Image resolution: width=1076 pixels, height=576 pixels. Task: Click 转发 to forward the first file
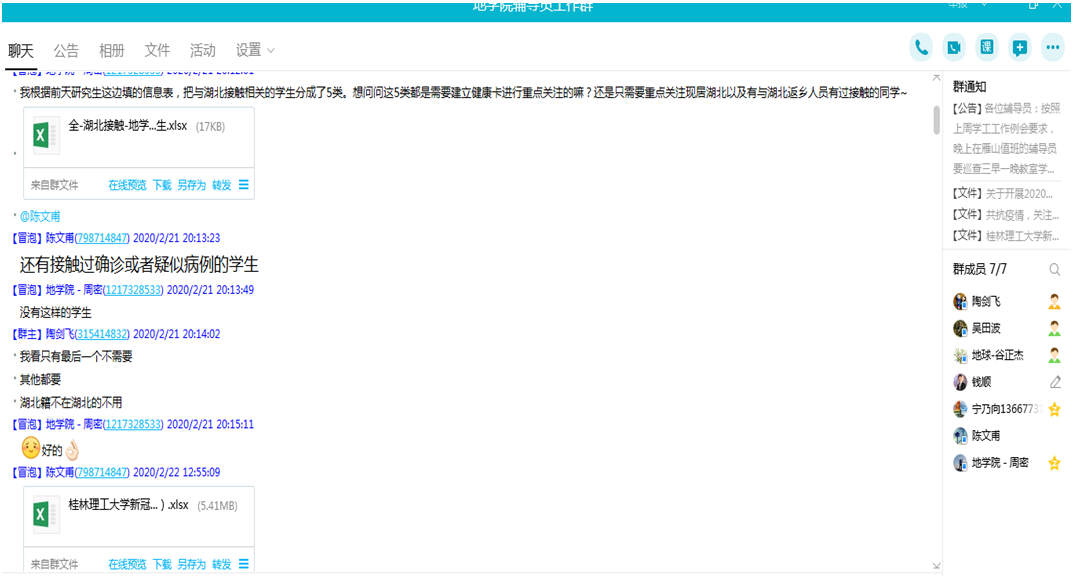pyautogui.click(x=221, y=185)
